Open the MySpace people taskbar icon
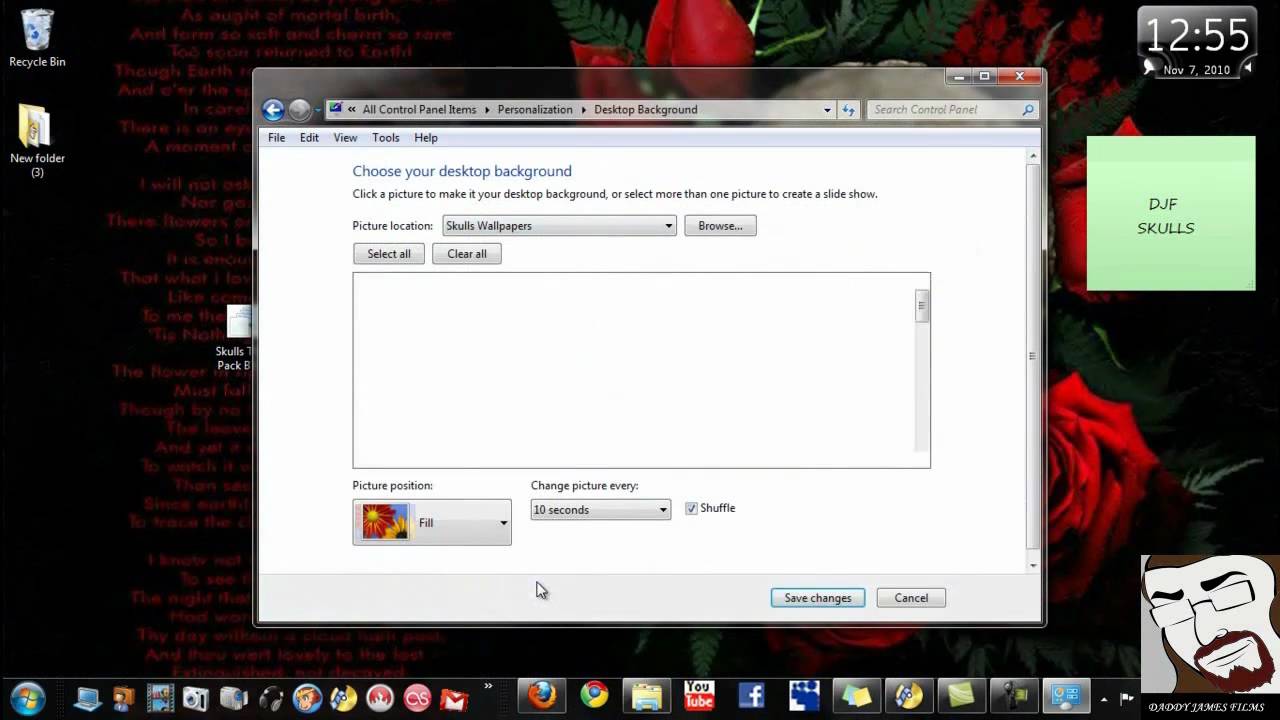Image resolution: width=1280 pixels, height=720 pixels. click(x=804, y=696)
